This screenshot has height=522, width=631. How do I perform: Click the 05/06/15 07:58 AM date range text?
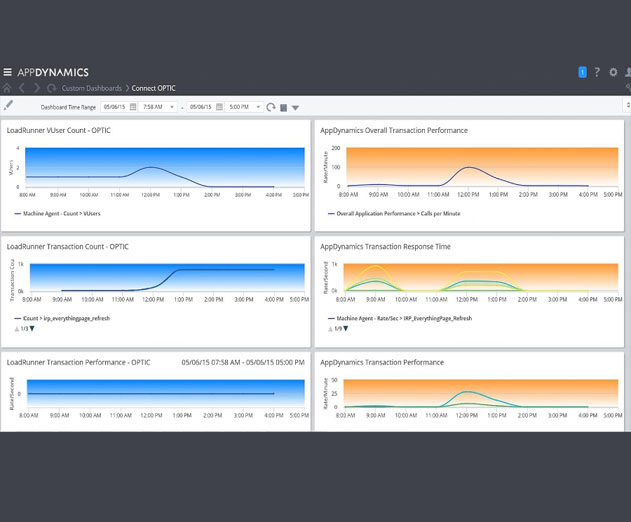point(243,363)
